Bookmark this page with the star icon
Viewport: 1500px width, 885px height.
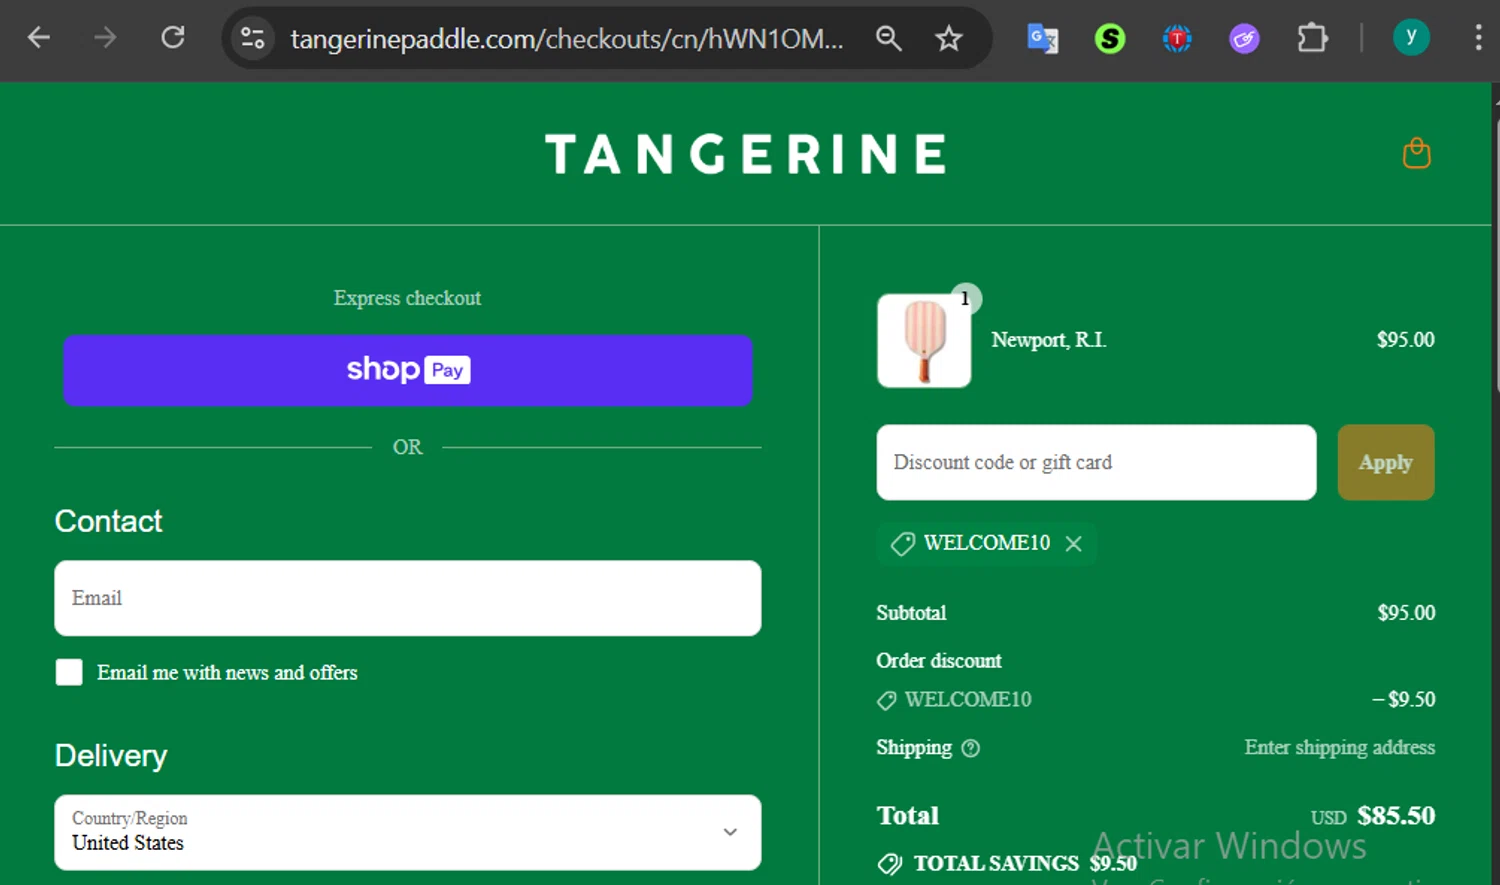coord(948,39)
